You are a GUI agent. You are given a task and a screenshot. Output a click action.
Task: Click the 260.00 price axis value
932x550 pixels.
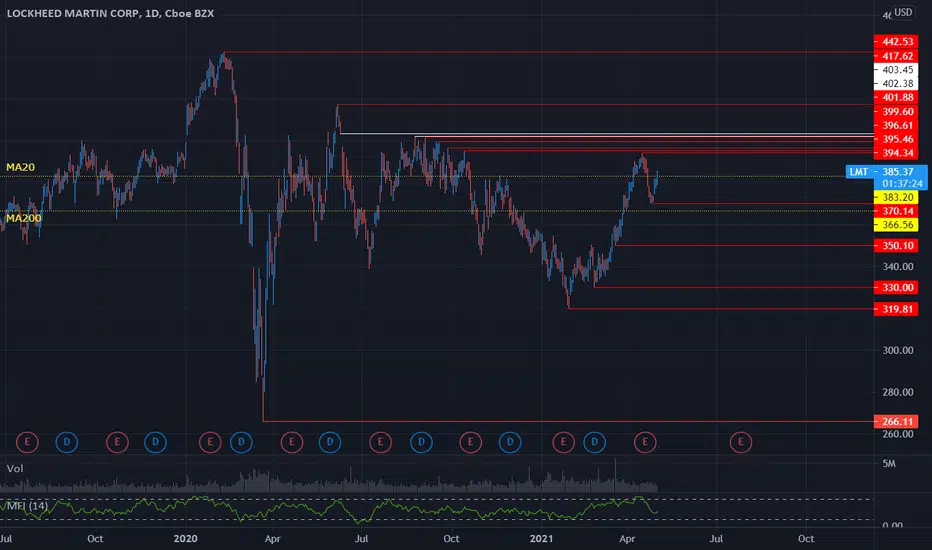pyautogui.click(x=898, y=434)
